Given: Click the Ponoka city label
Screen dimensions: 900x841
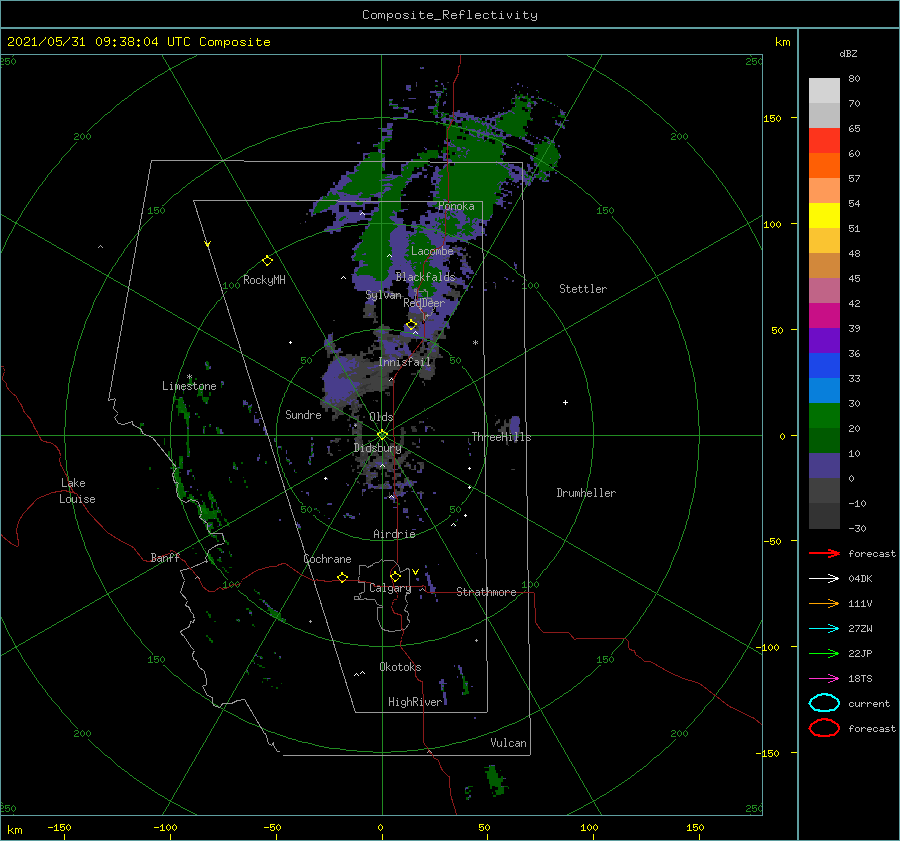Looking at the screenshot, I should pos(456,206).
